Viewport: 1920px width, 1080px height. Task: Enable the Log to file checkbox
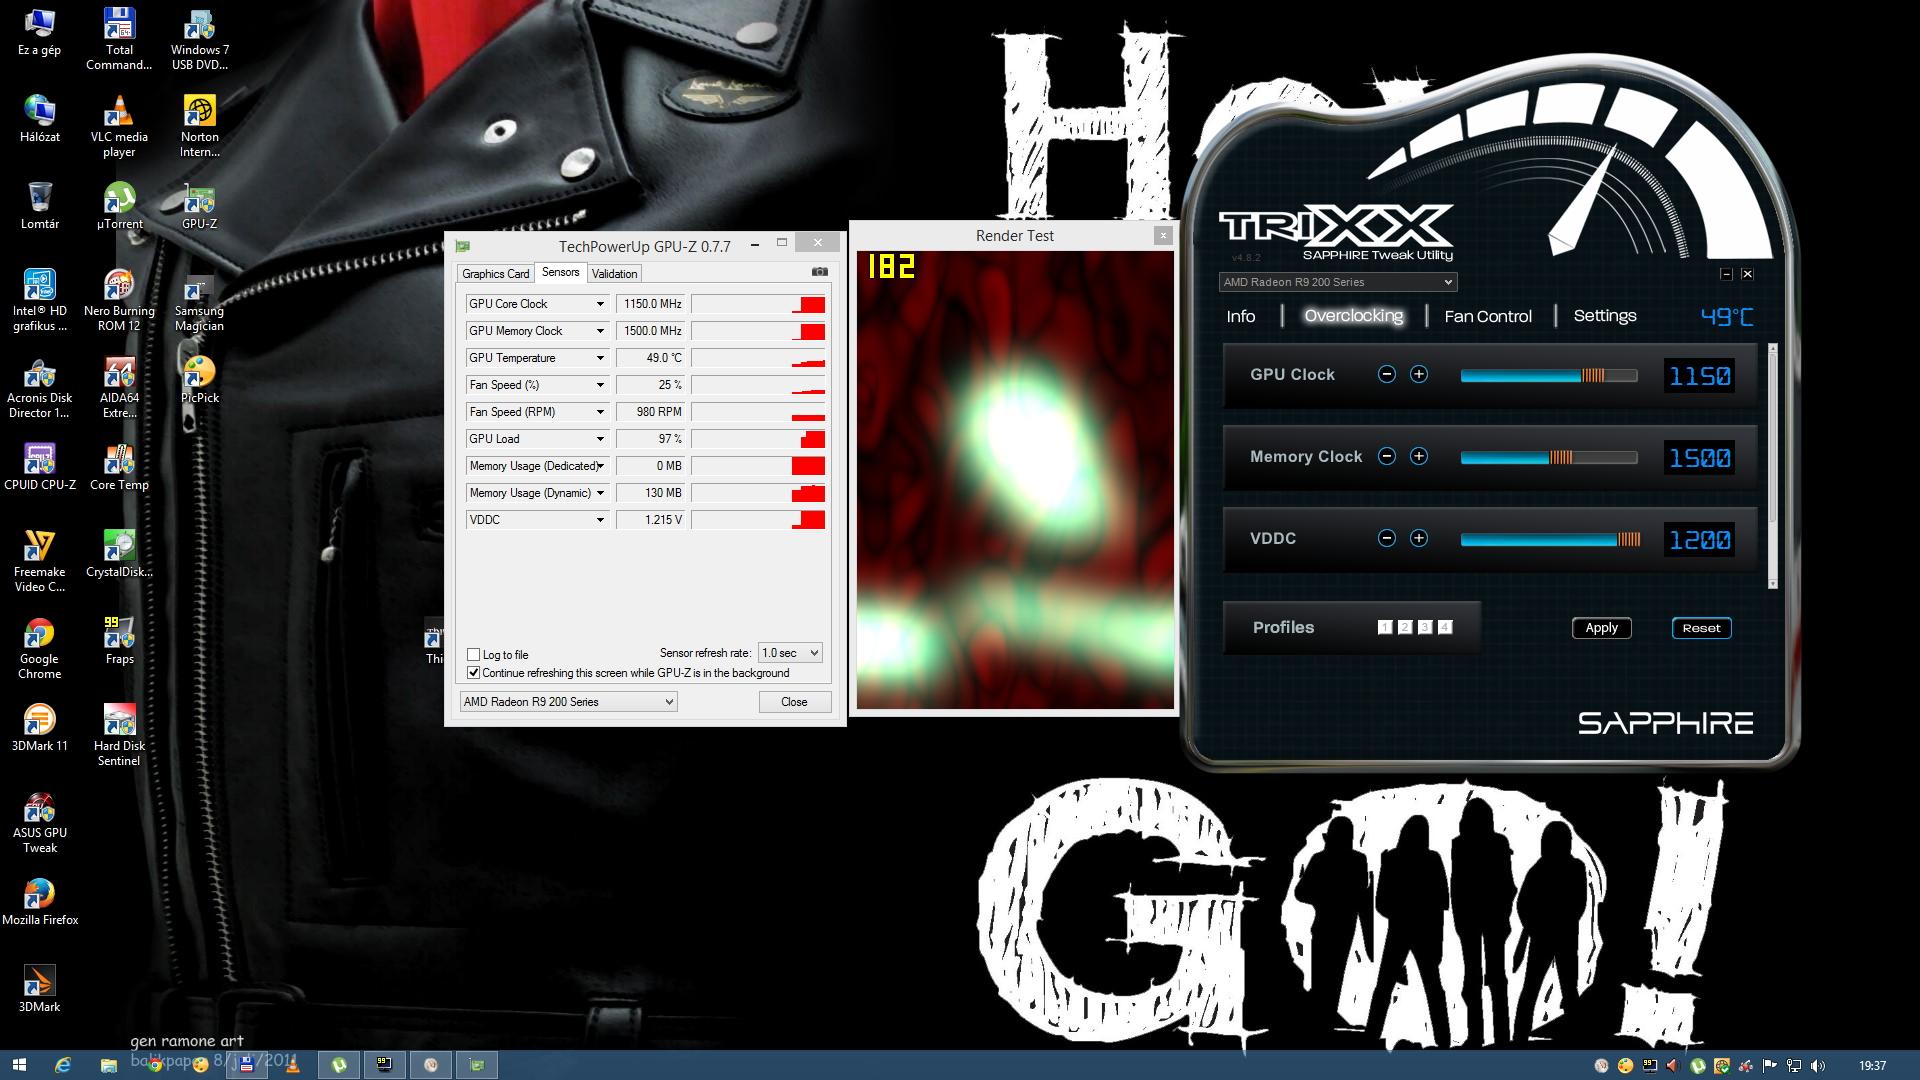(474, 654)
